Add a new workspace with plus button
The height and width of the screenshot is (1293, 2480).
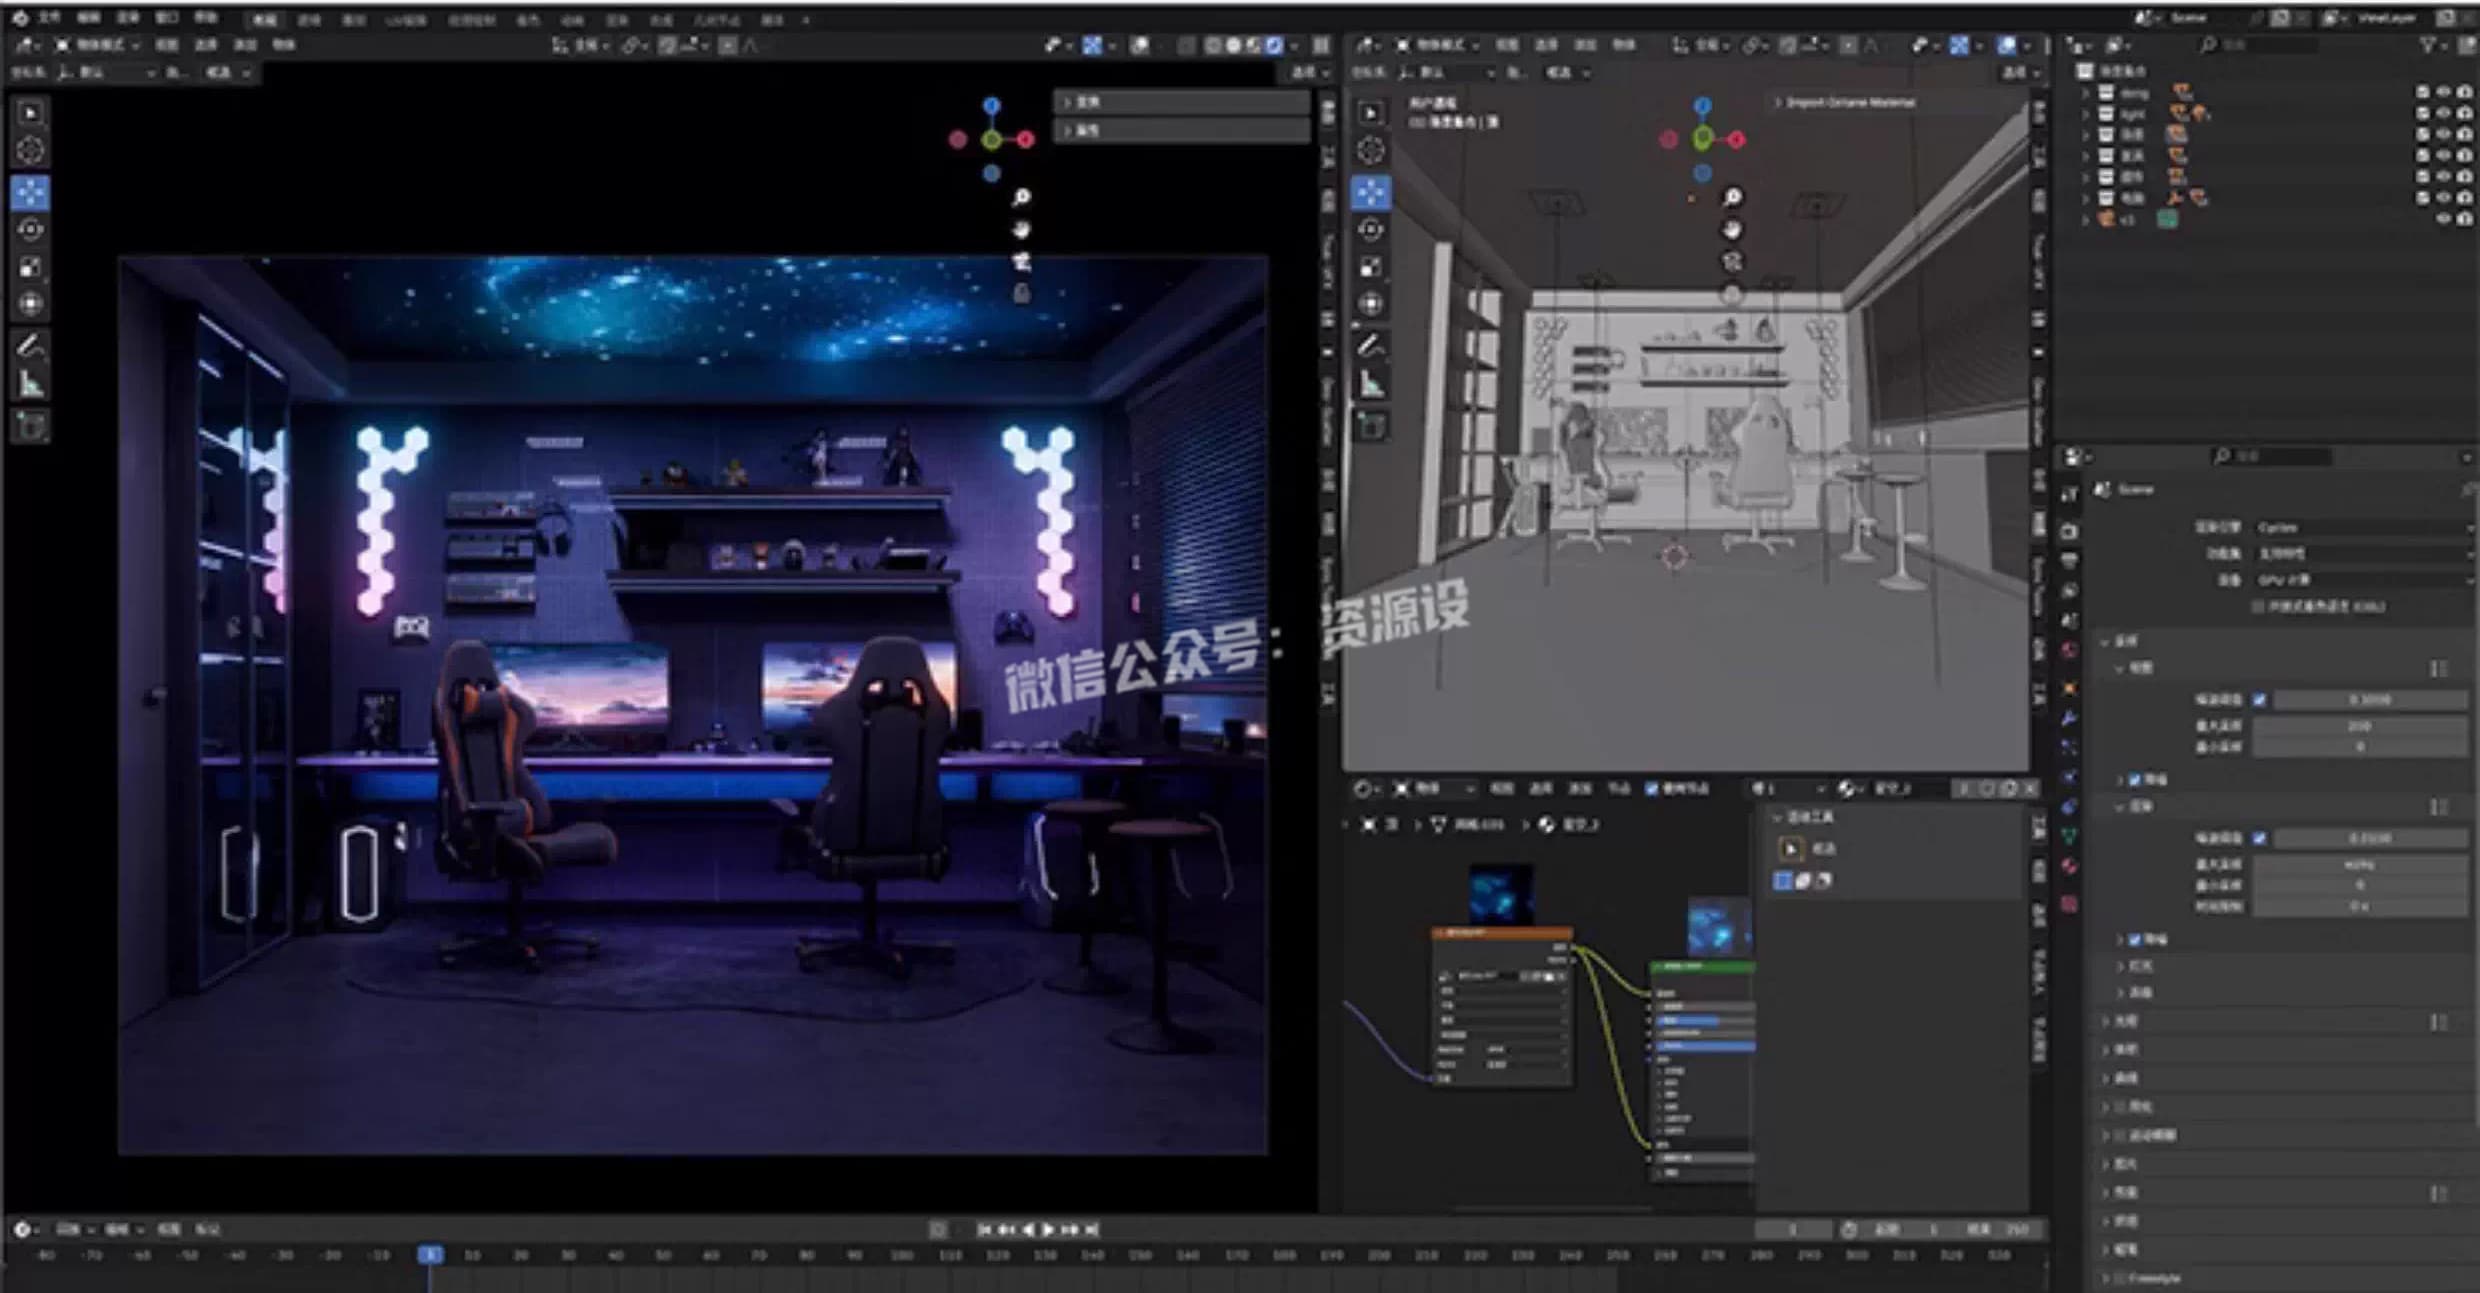[806, 19]
